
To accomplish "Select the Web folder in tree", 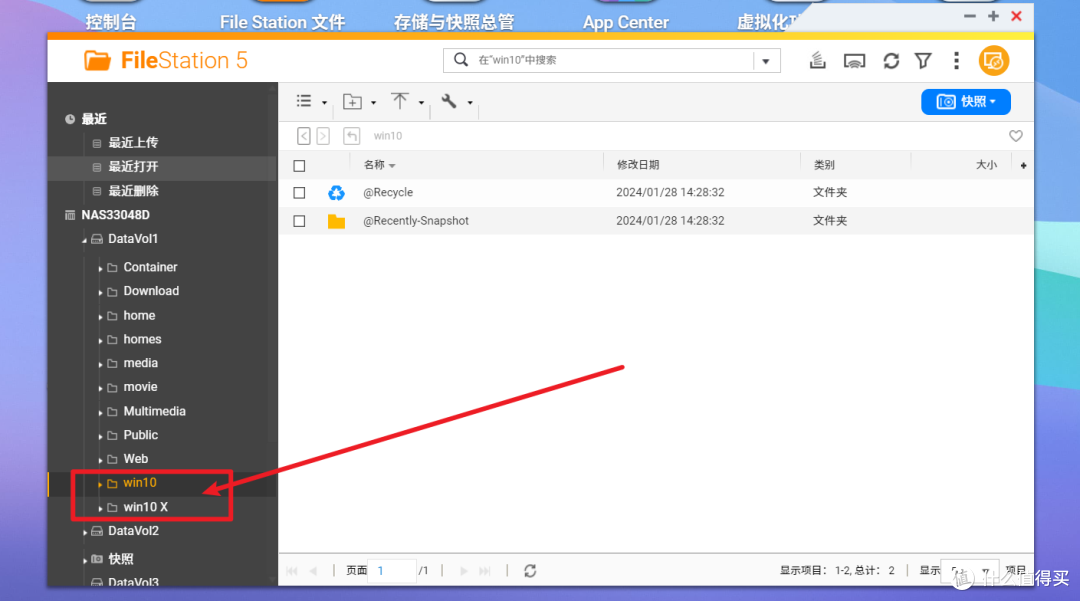I will 136,459.
